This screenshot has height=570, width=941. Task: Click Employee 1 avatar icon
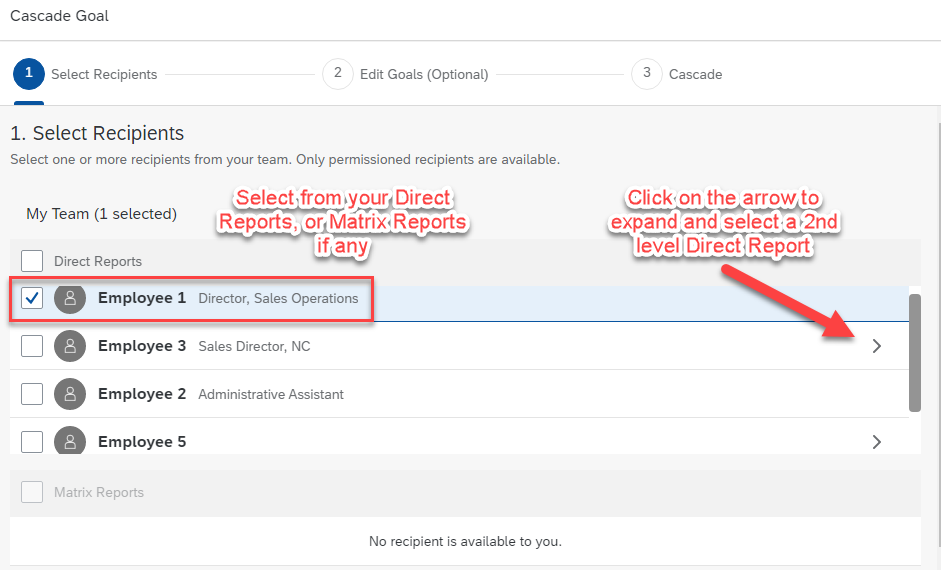(x=70, y=298)
